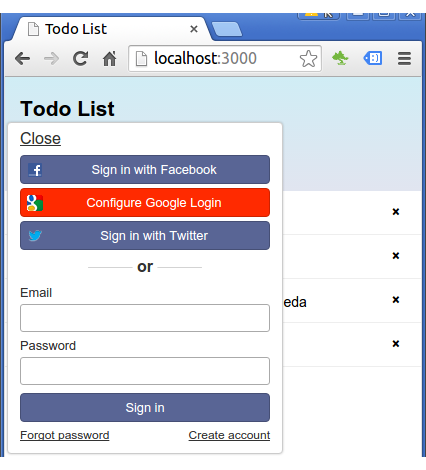Sign in with Twitter
The height and width of the screenshot is (470, 426).
145,236
